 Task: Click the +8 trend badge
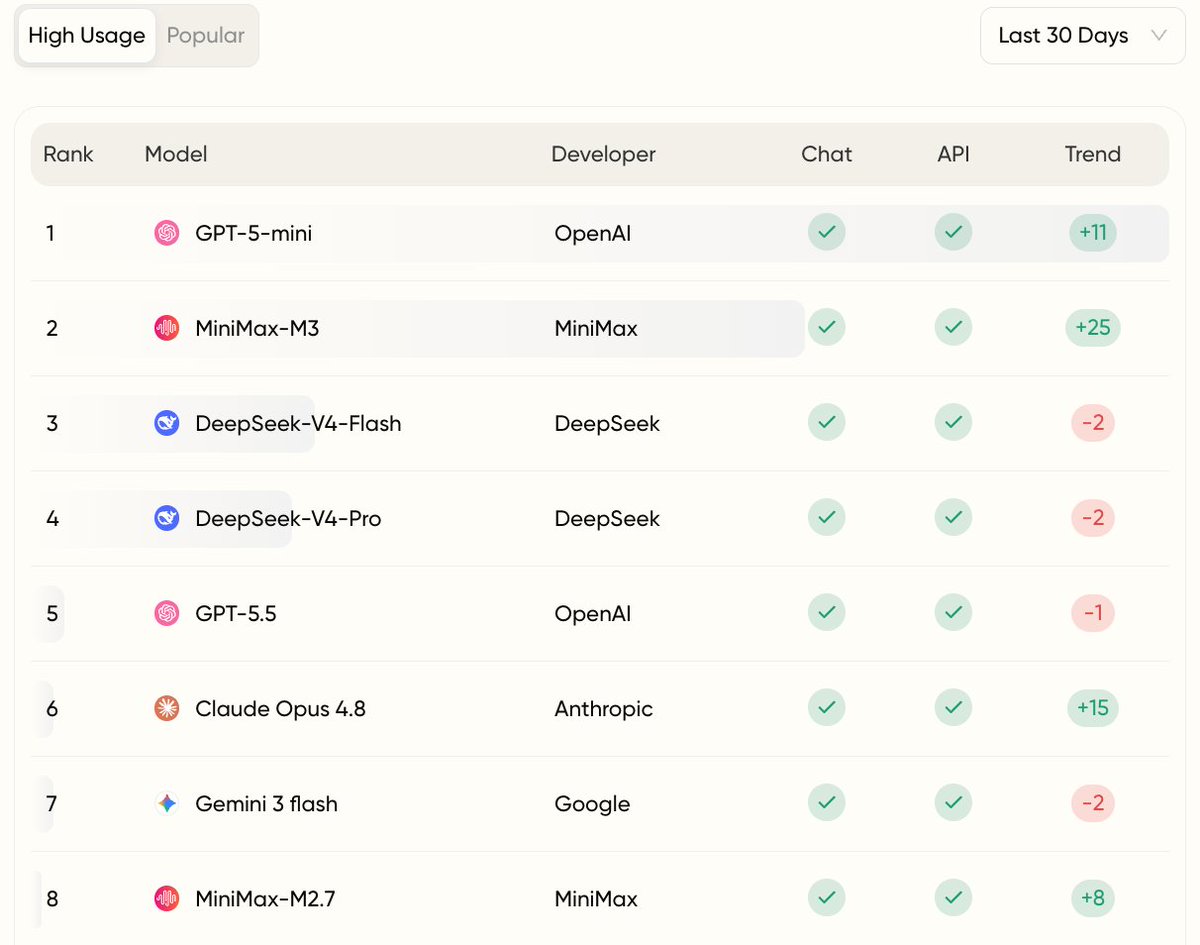point(1092,898)
